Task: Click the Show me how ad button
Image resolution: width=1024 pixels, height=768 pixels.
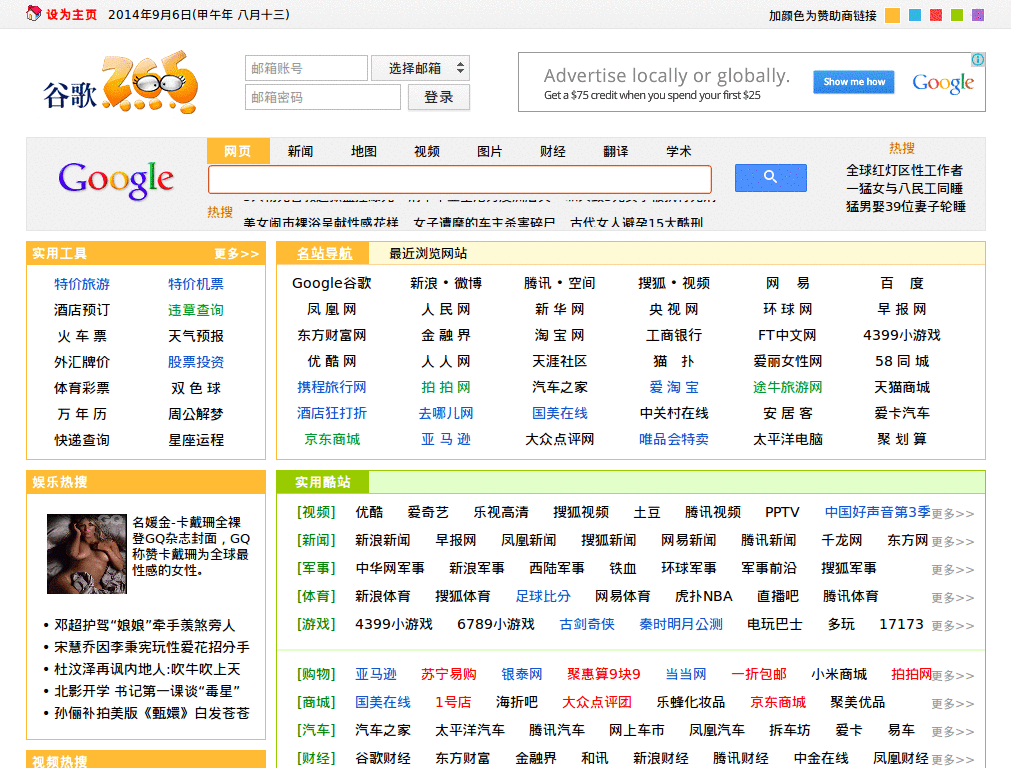Action: point(854,82)
